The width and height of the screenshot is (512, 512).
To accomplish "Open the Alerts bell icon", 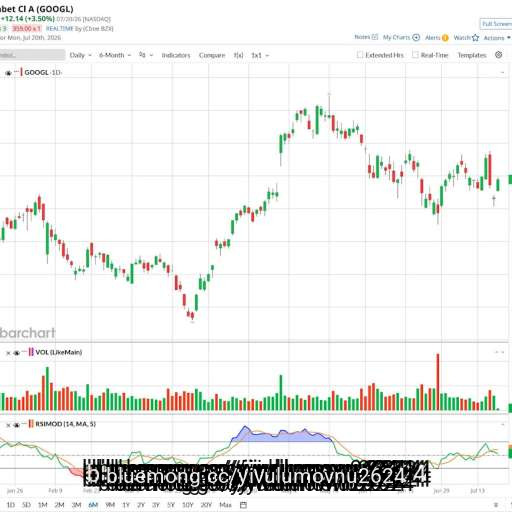I will (445, 38).
